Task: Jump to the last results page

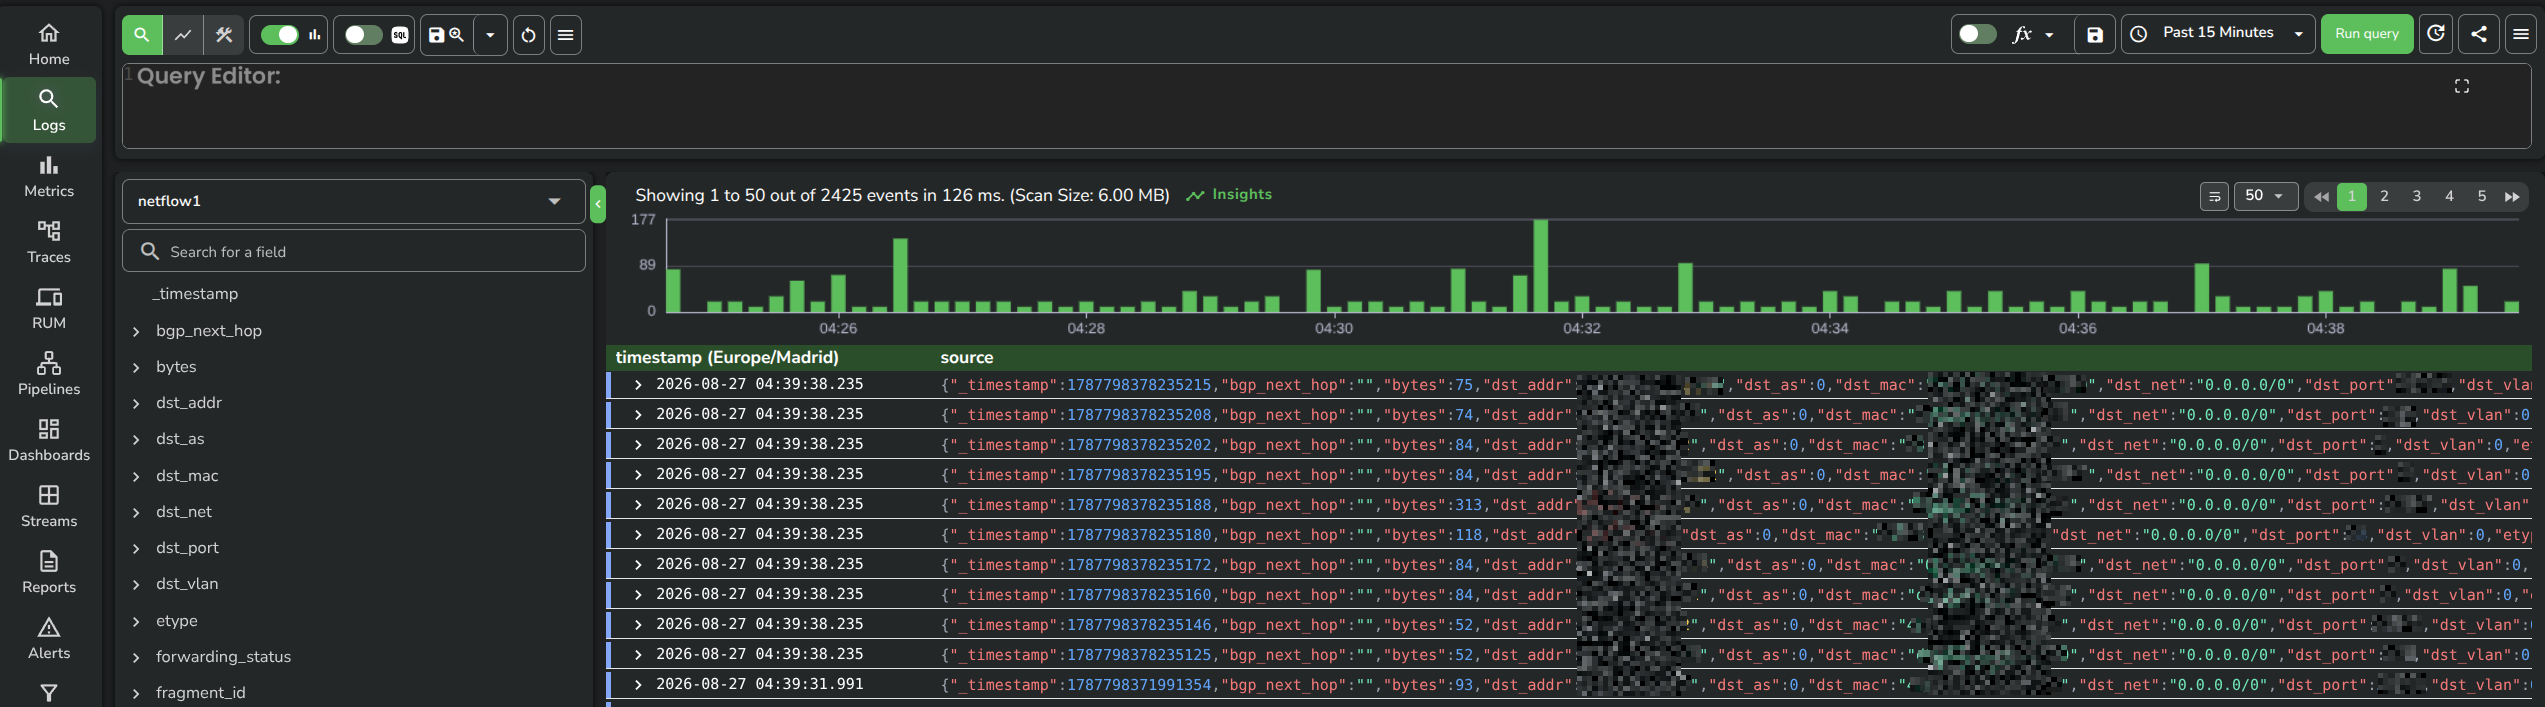Action: (x=2512, y=196)
